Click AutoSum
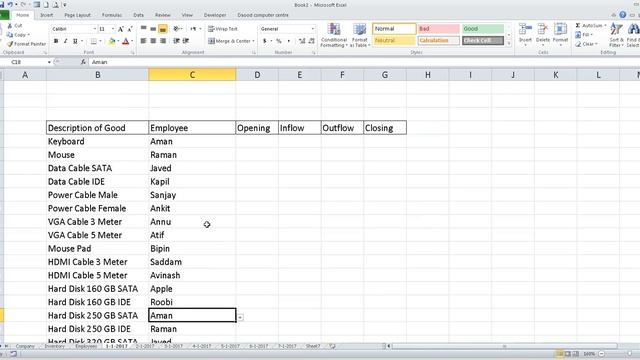The height and width of the screenshot is (360, 640). coord(589,25)
